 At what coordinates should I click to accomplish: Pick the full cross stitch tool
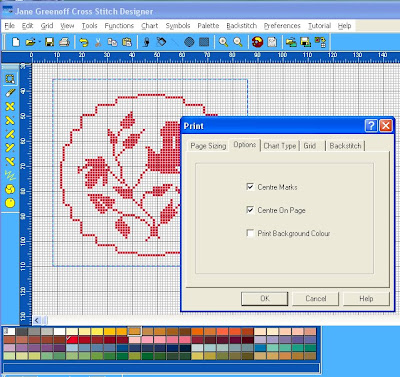tap(10, 106)
